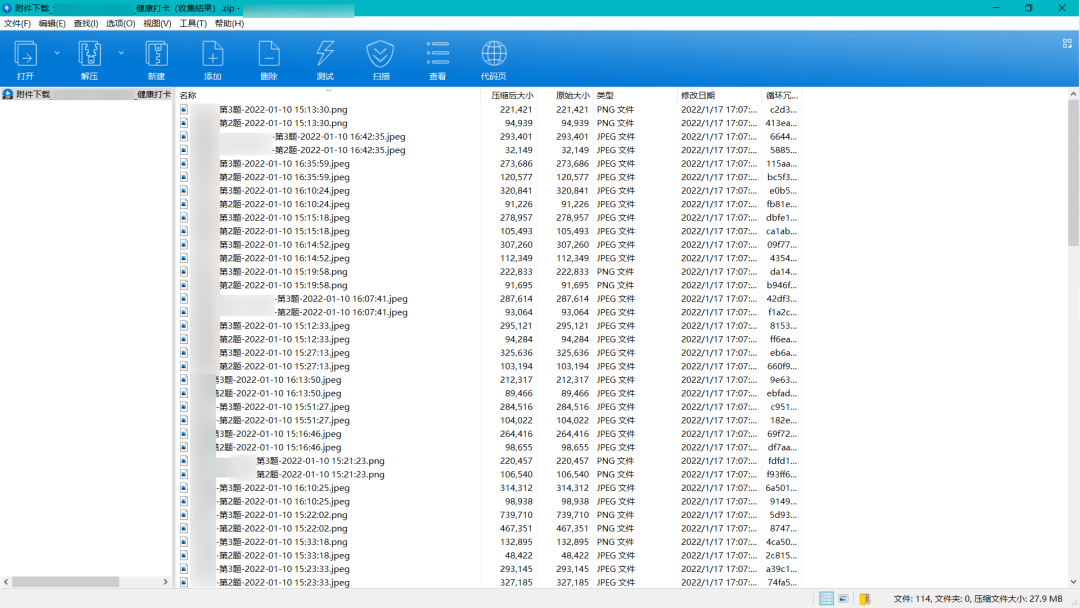Click the yellow archive folder icon in status bar
The height and width of the screenshot is (608, 1080).
click(x=865, y=598)
